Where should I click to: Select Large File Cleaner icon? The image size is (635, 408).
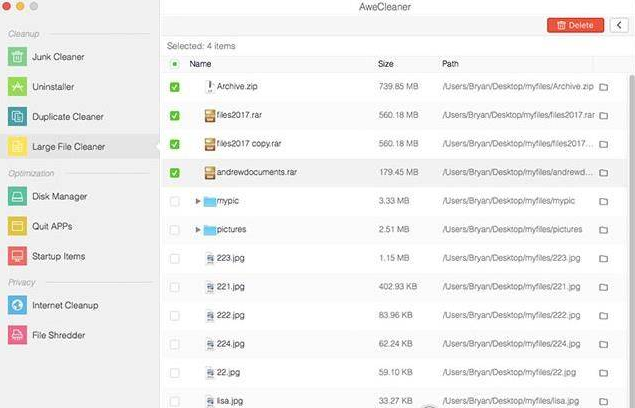pyautogui.click(x=17, y=147)
